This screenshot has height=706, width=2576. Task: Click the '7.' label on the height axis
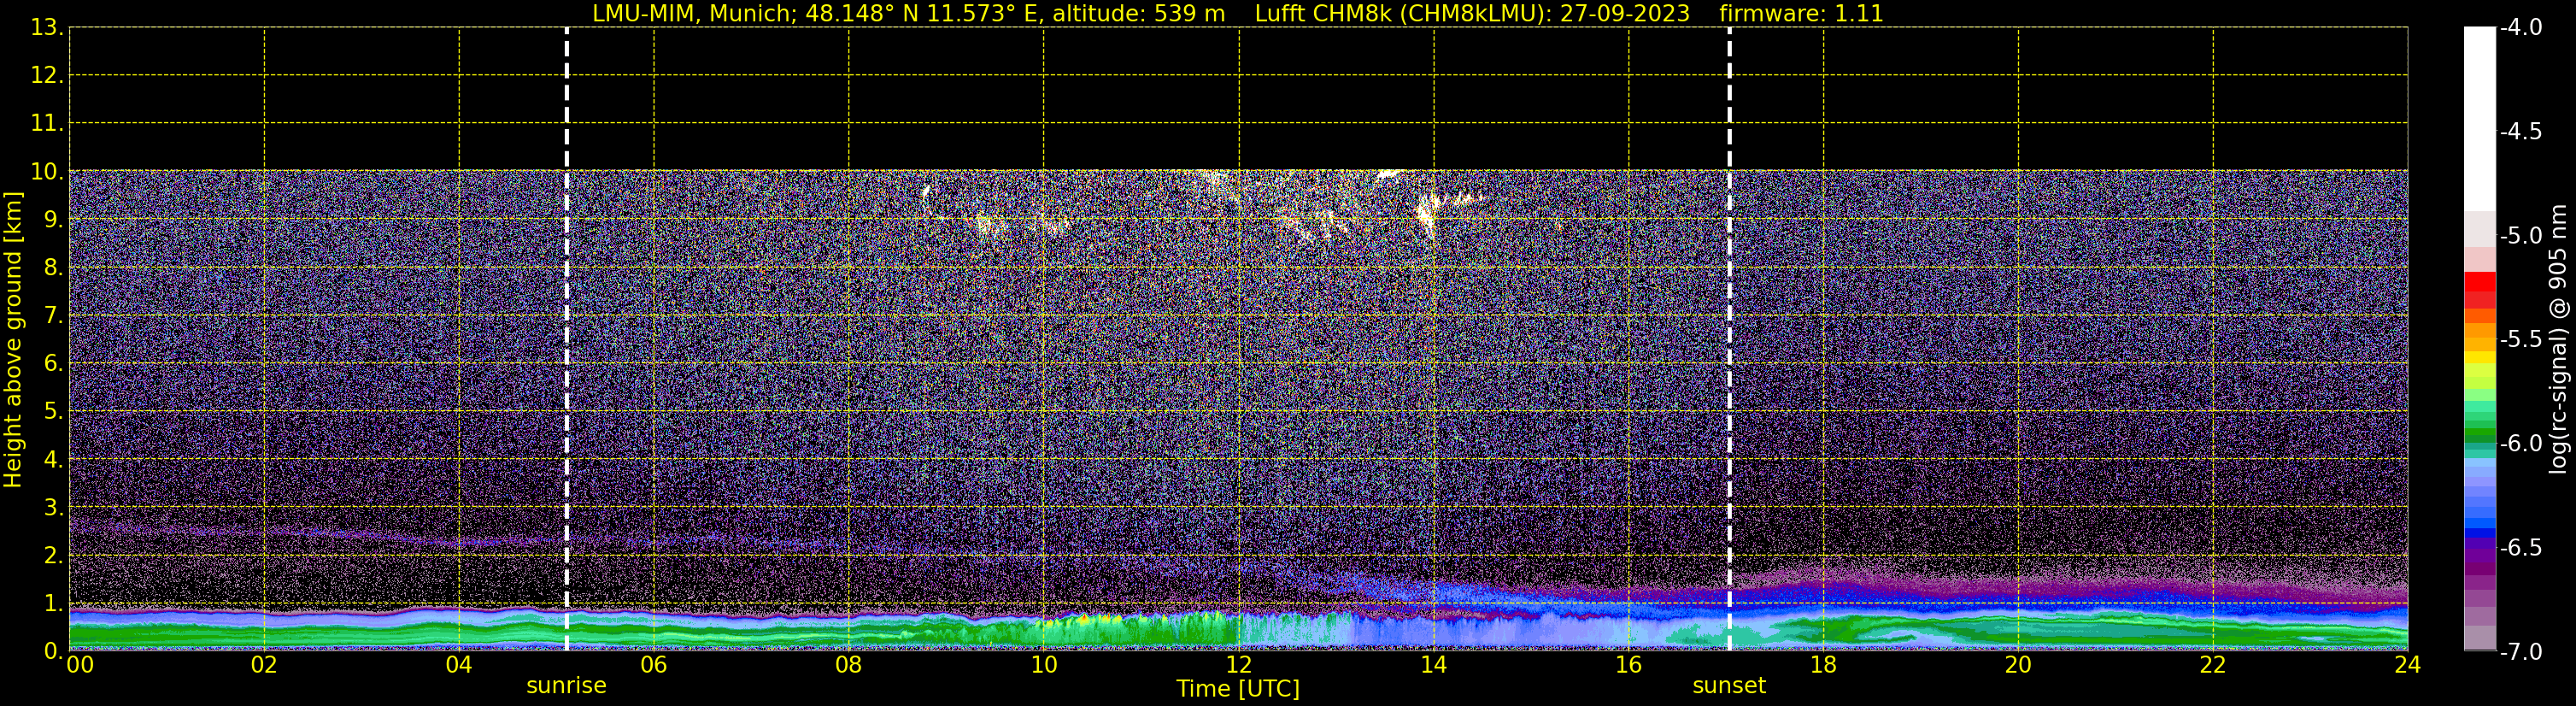point(52,315)
